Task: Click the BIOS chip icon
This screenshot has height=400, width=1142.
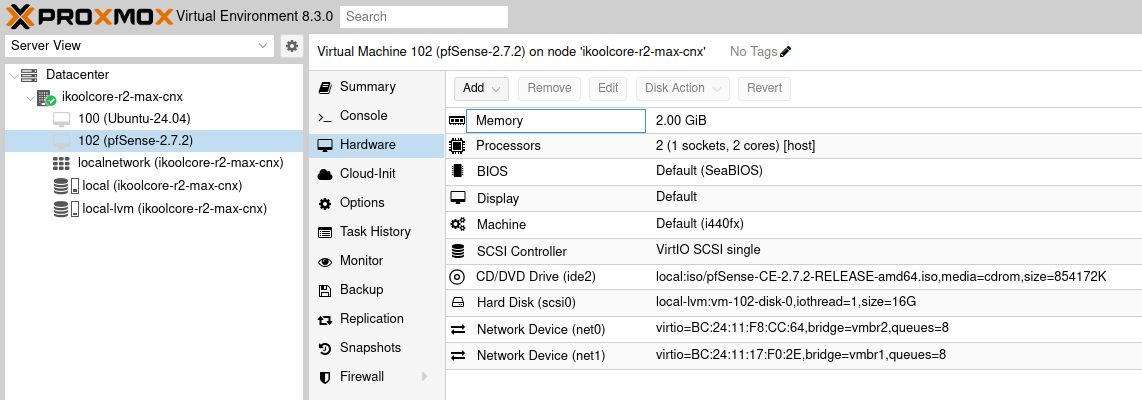Action: (457, 172)
